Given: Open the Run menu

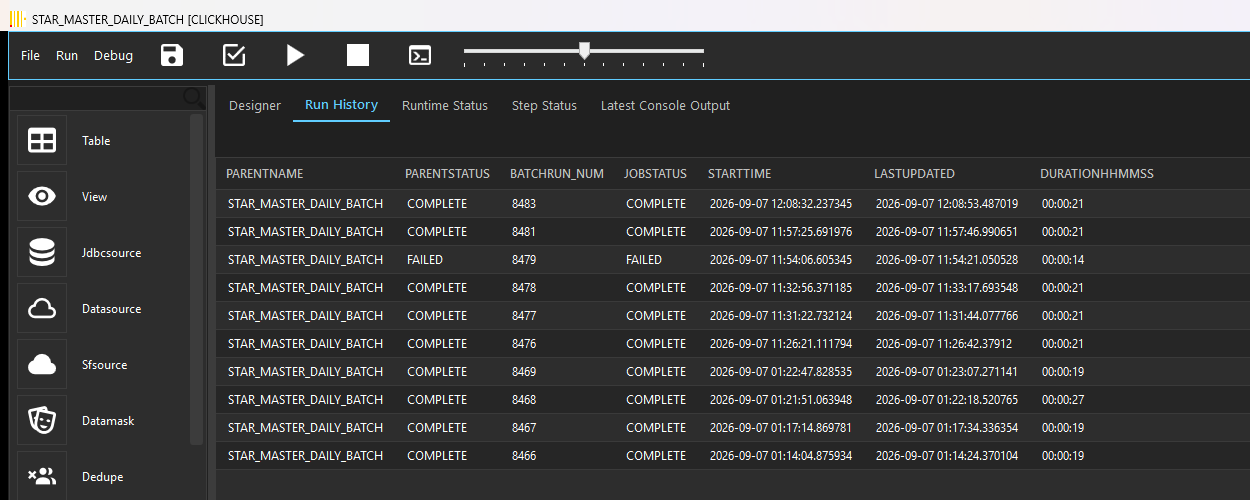Looking at the screenshot, I should 67,56.
